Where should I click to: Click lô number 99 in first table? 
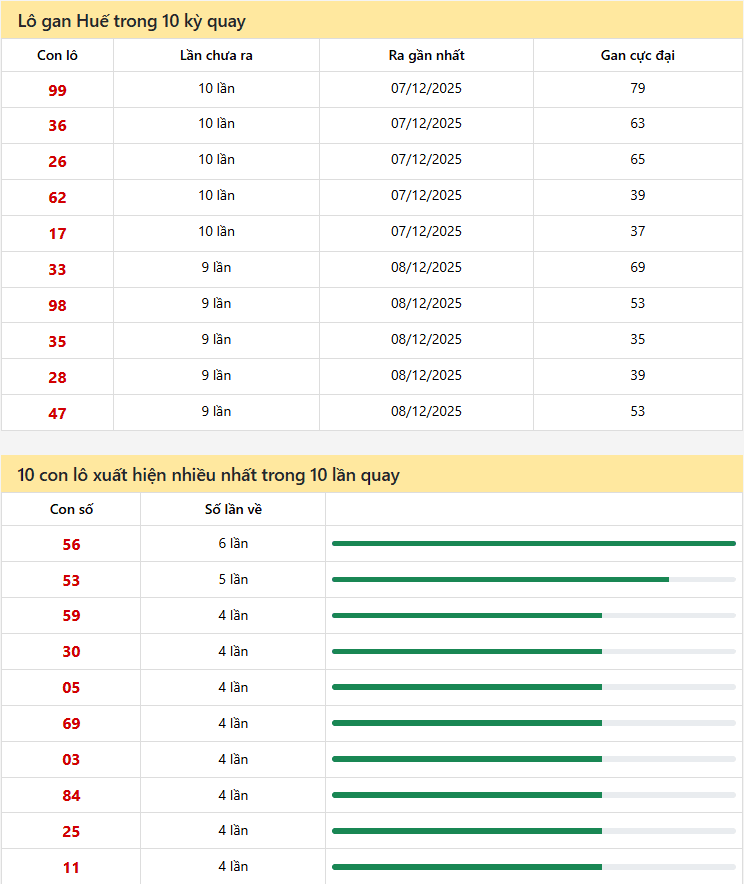click(x=57, y=90)
